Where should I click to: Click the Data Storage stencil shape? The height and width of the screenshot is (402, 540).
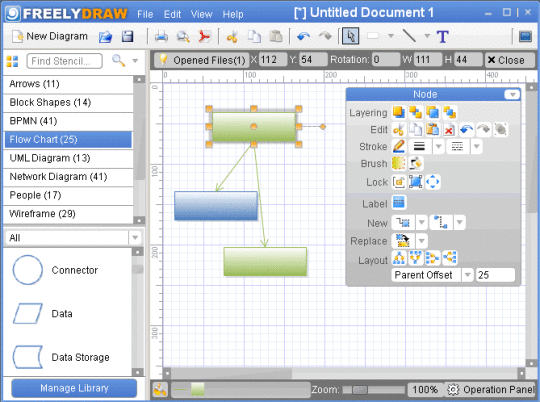pyautogui.click(x=28, y=357)
